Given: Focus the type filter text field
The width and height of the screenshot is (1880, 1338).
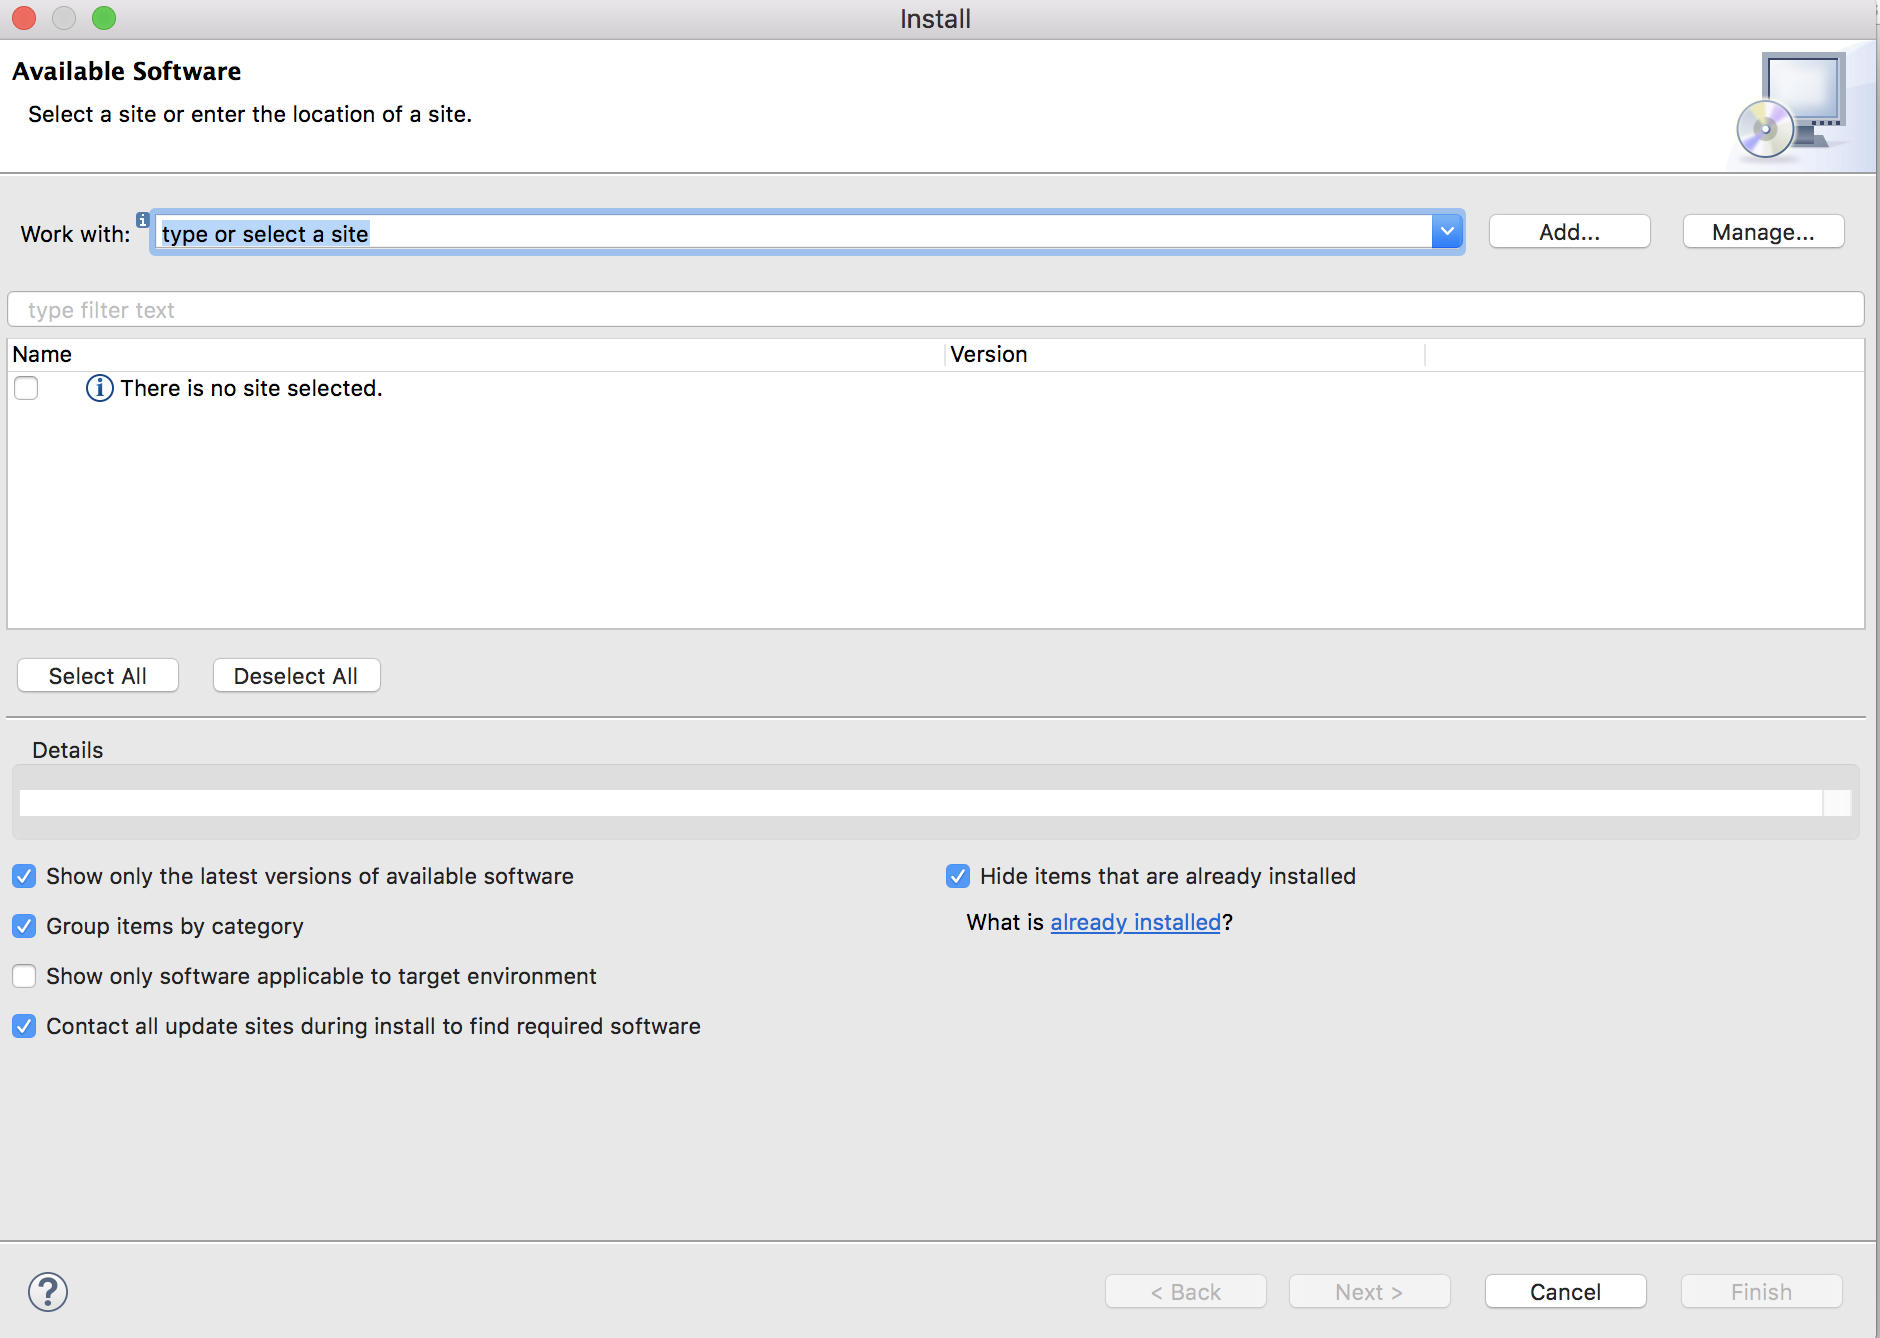Looking at the screenshot, I should [935, 310].
